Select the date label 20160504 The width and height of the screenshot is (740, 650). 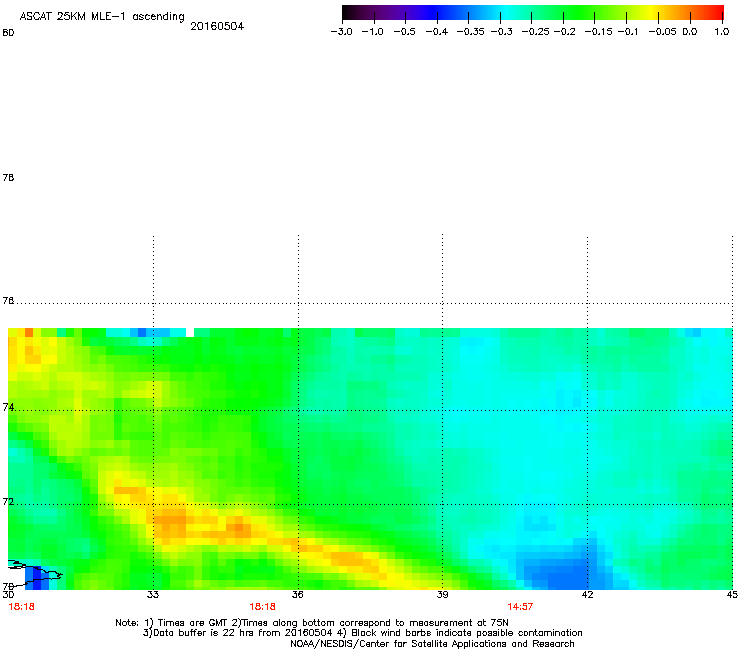tap(217, 26)
